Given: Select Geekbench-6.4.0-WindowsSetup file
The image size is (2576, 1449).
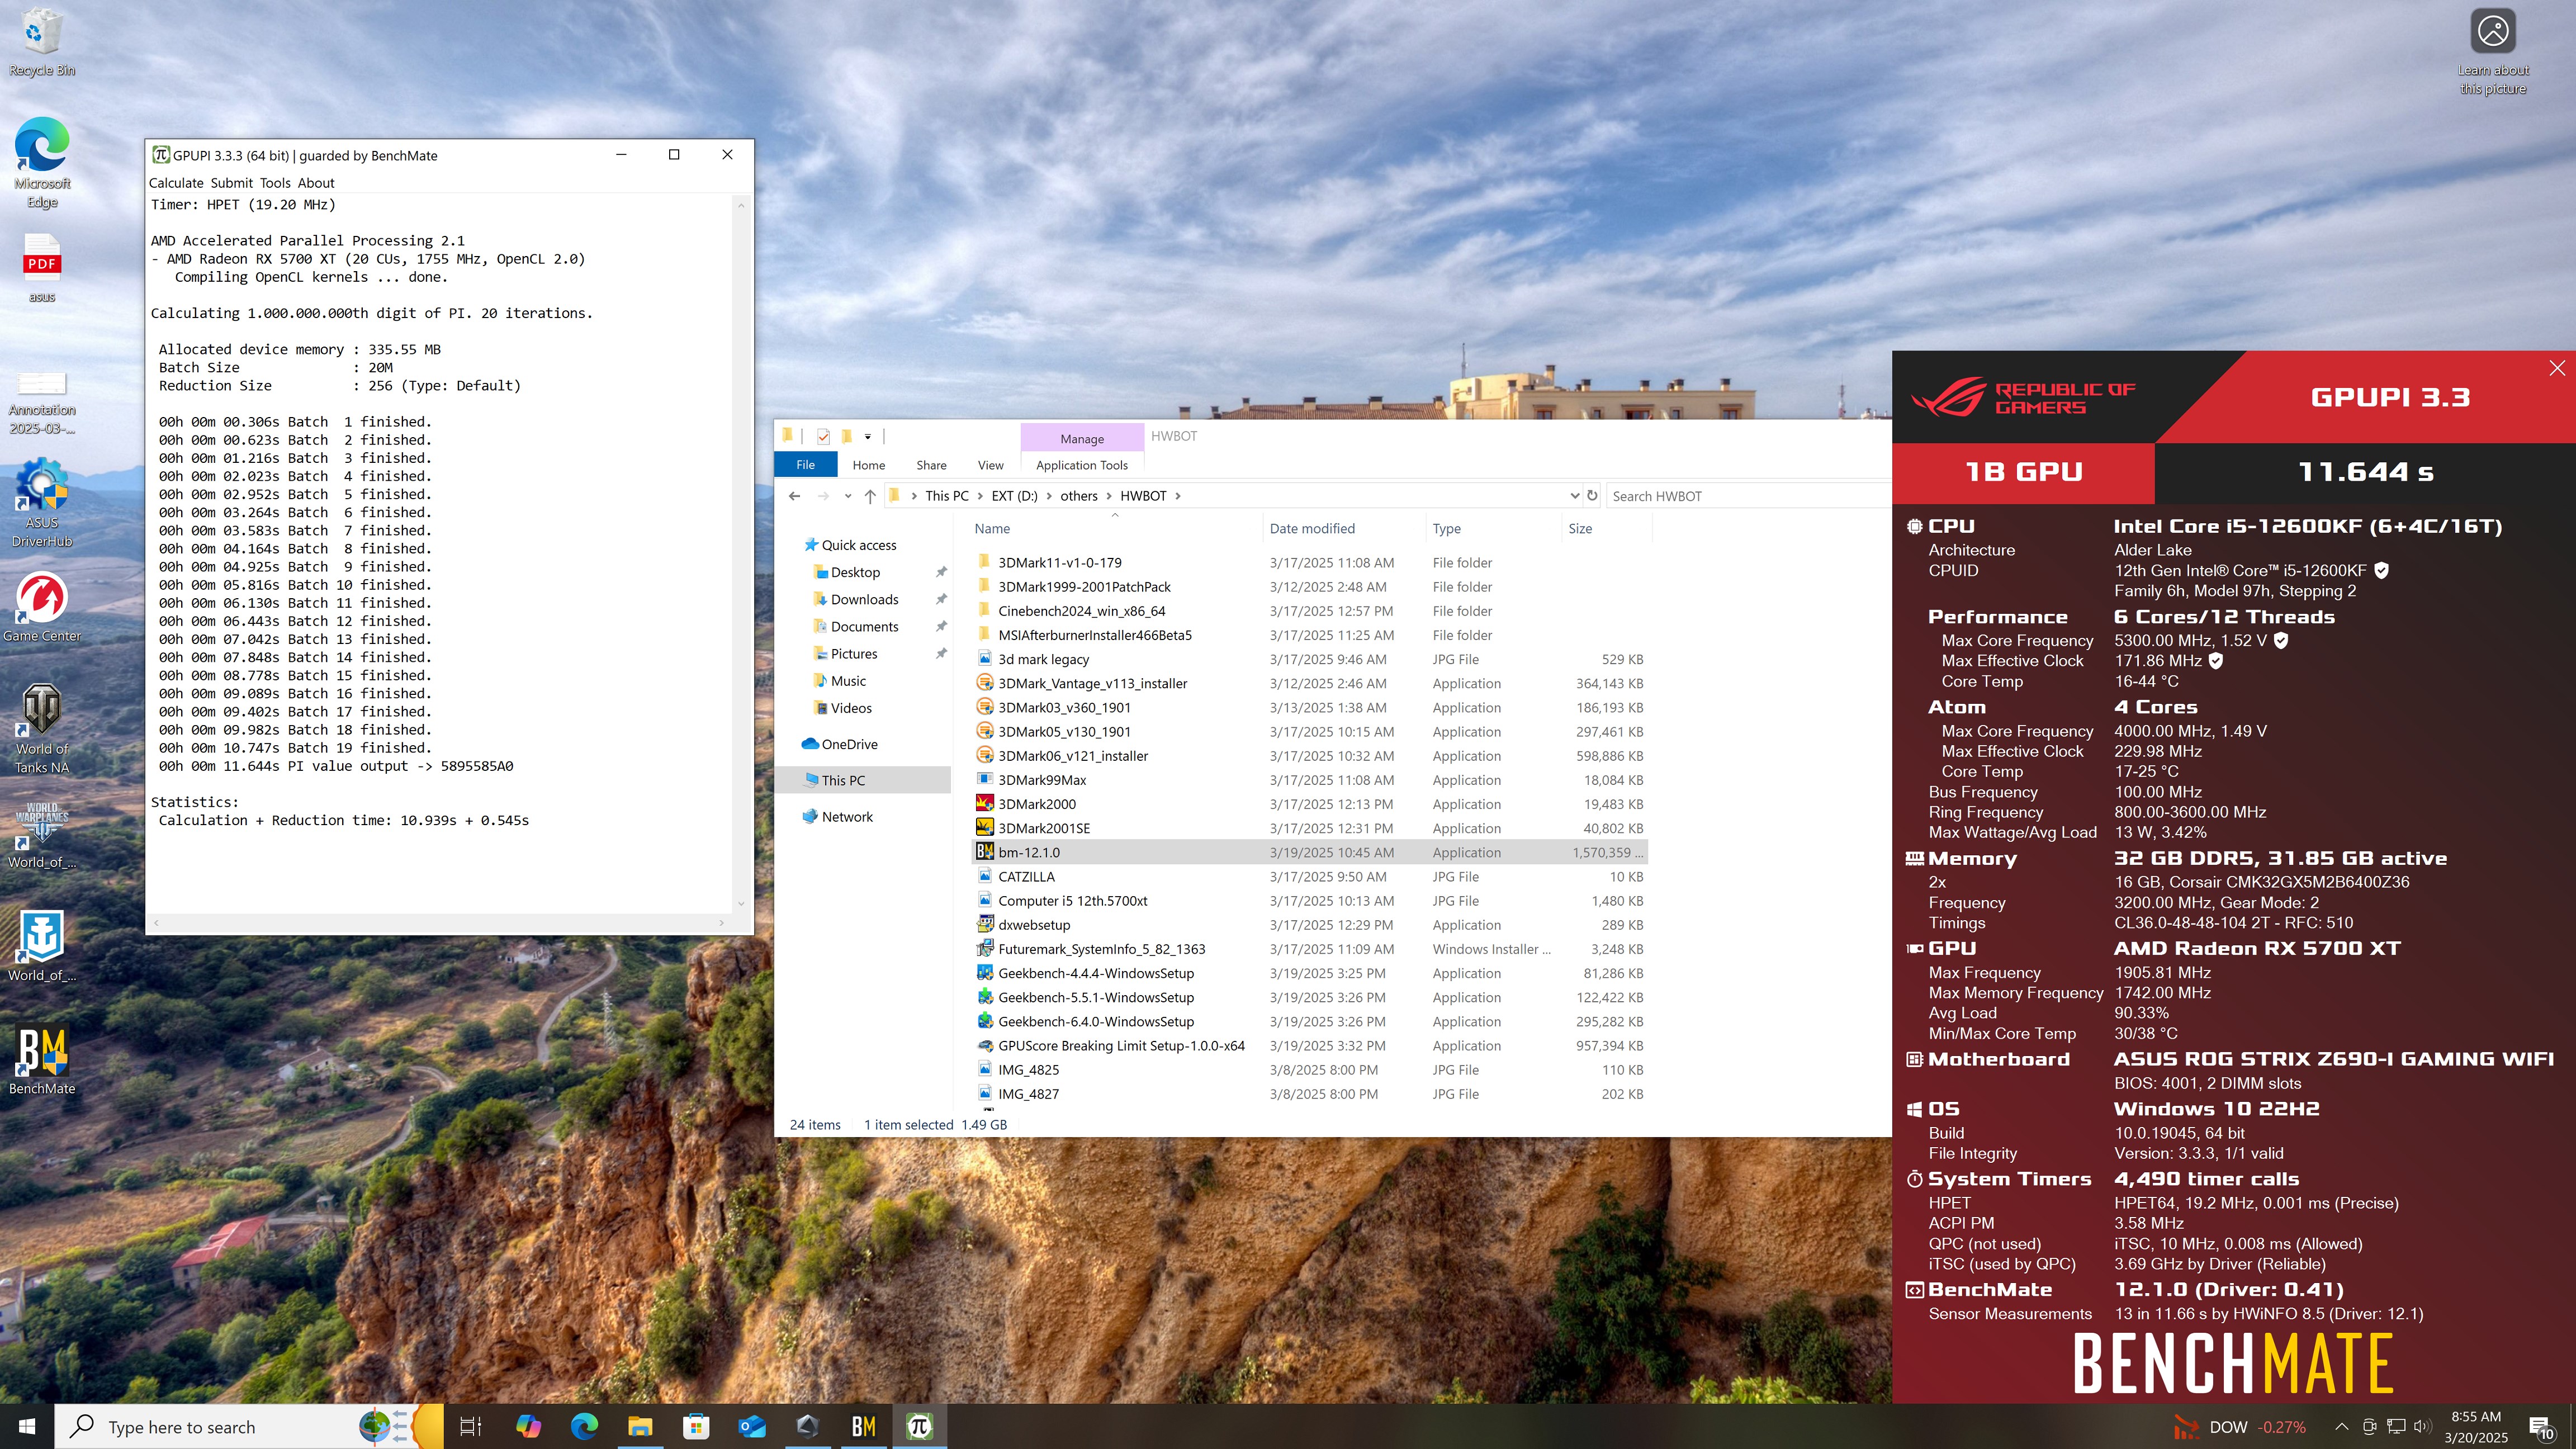Looking at the screenshot, I should (x=1309, y=1022).
